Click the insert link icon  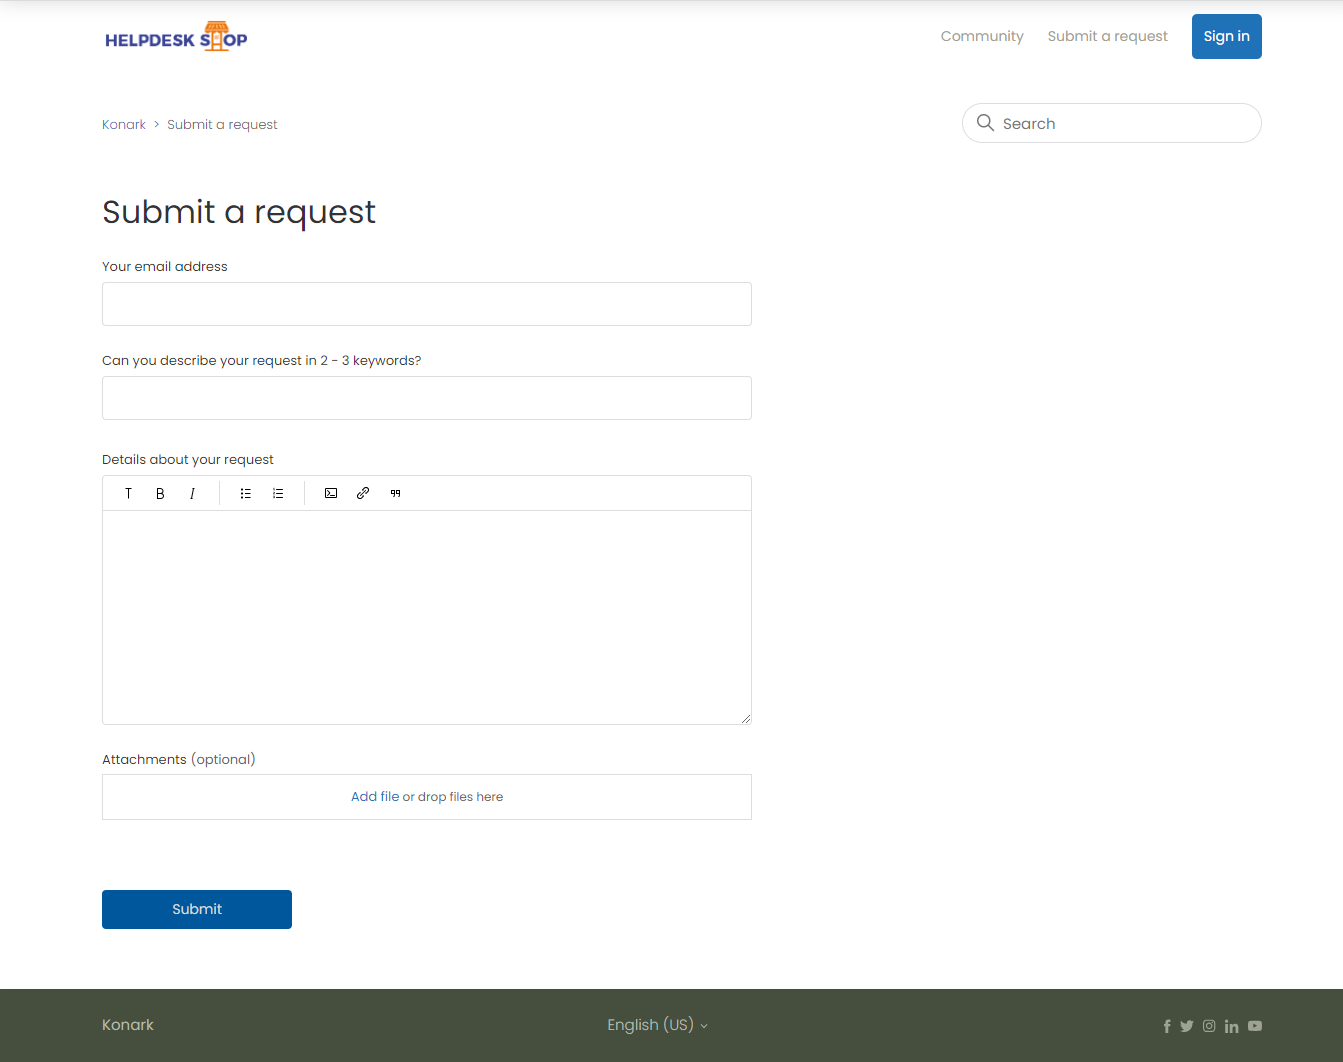[x=363, y=494]
